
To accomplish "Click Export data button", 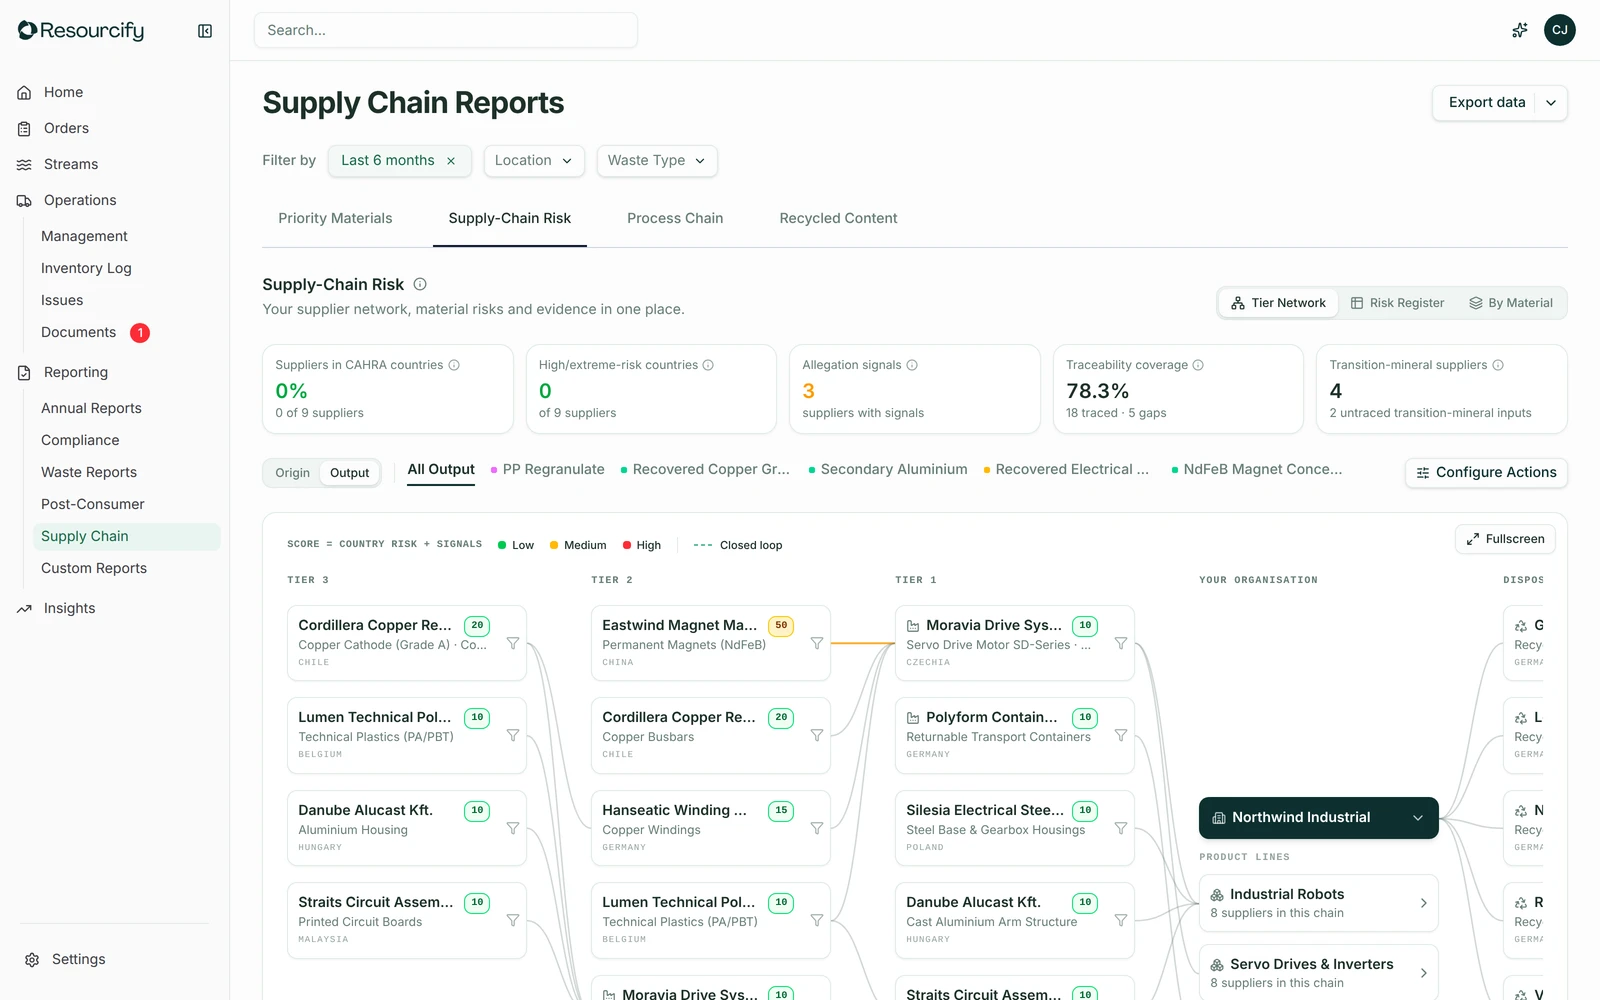I will click(1487, 103).
